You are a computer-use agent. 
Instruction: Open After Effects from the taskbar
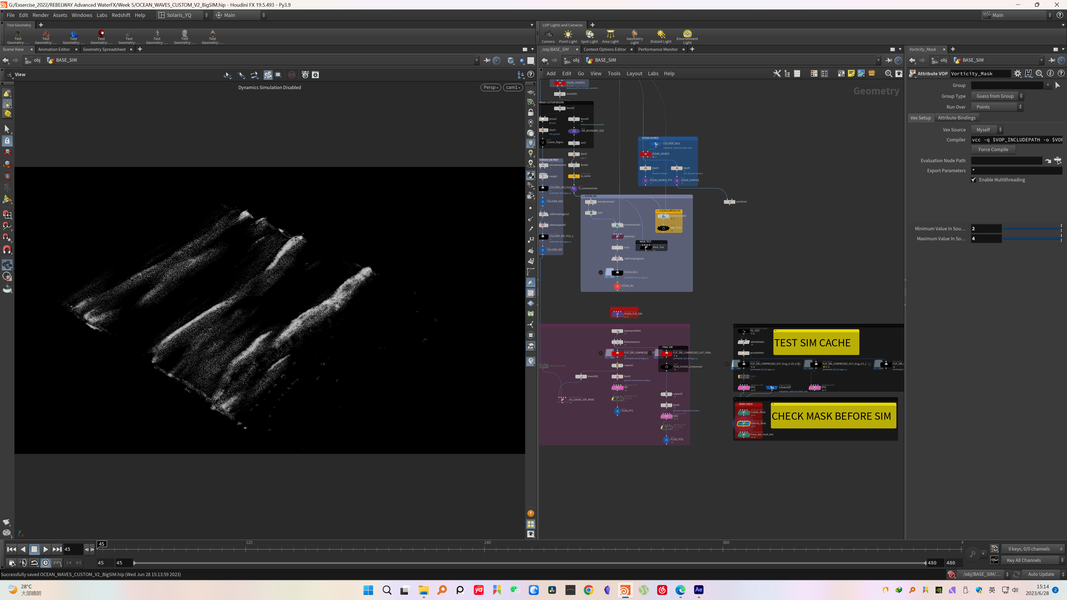click(698, 590)
